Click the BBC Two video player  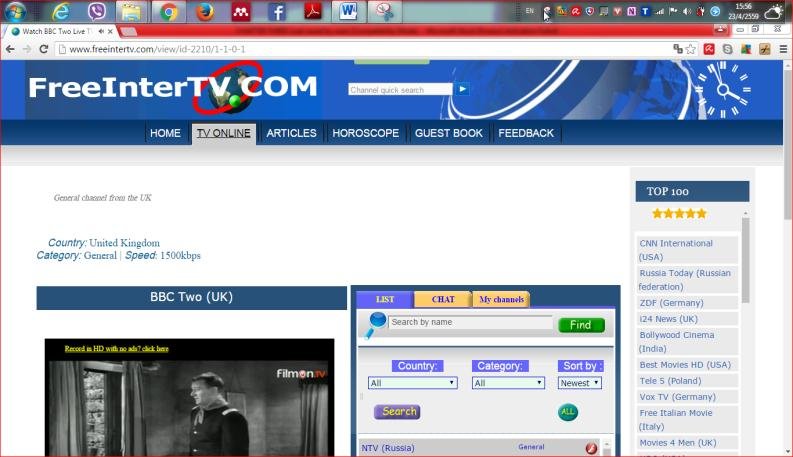[x=190, y=397]
